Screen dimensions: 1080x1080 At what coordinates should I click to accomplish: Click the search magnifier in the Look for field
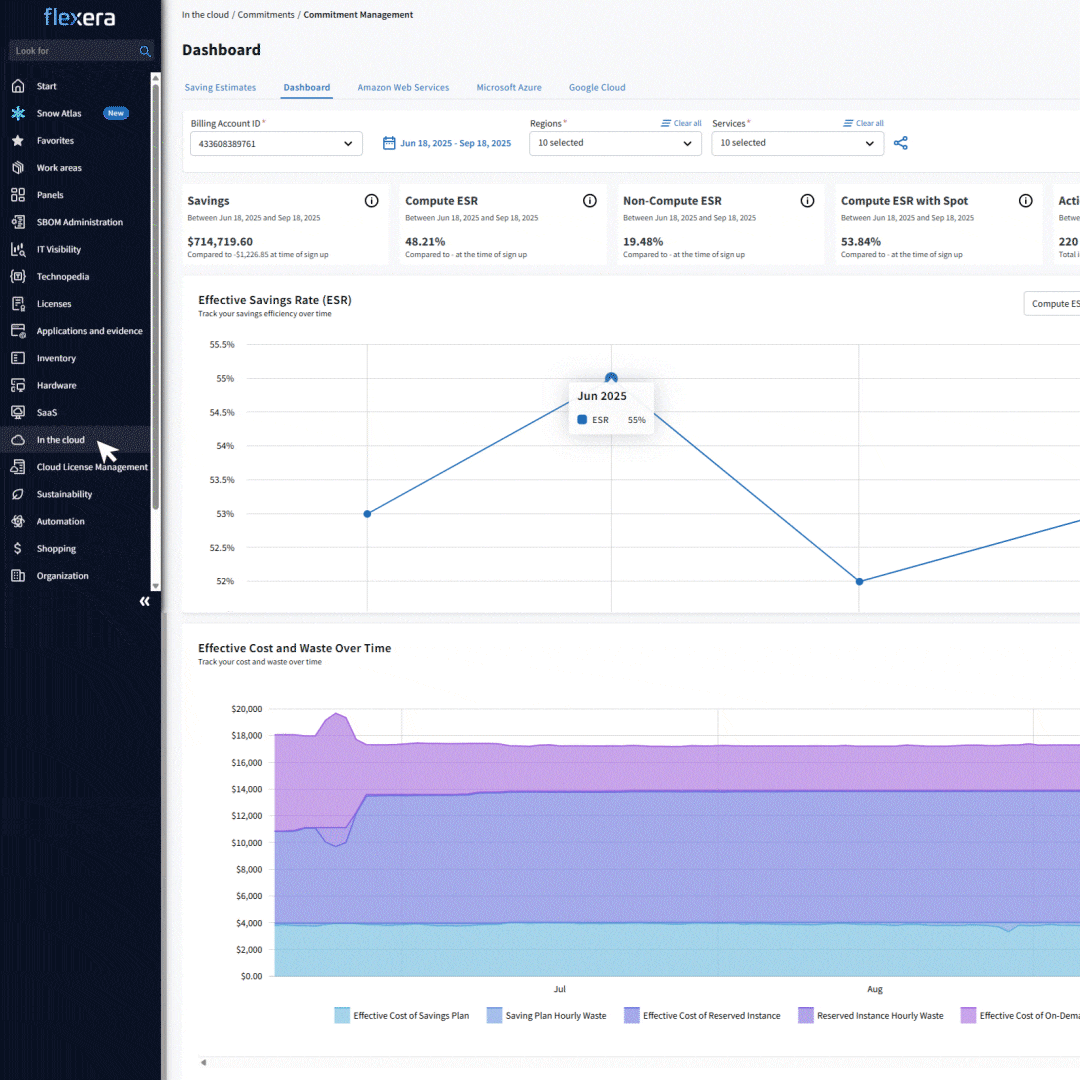[145, 50]
